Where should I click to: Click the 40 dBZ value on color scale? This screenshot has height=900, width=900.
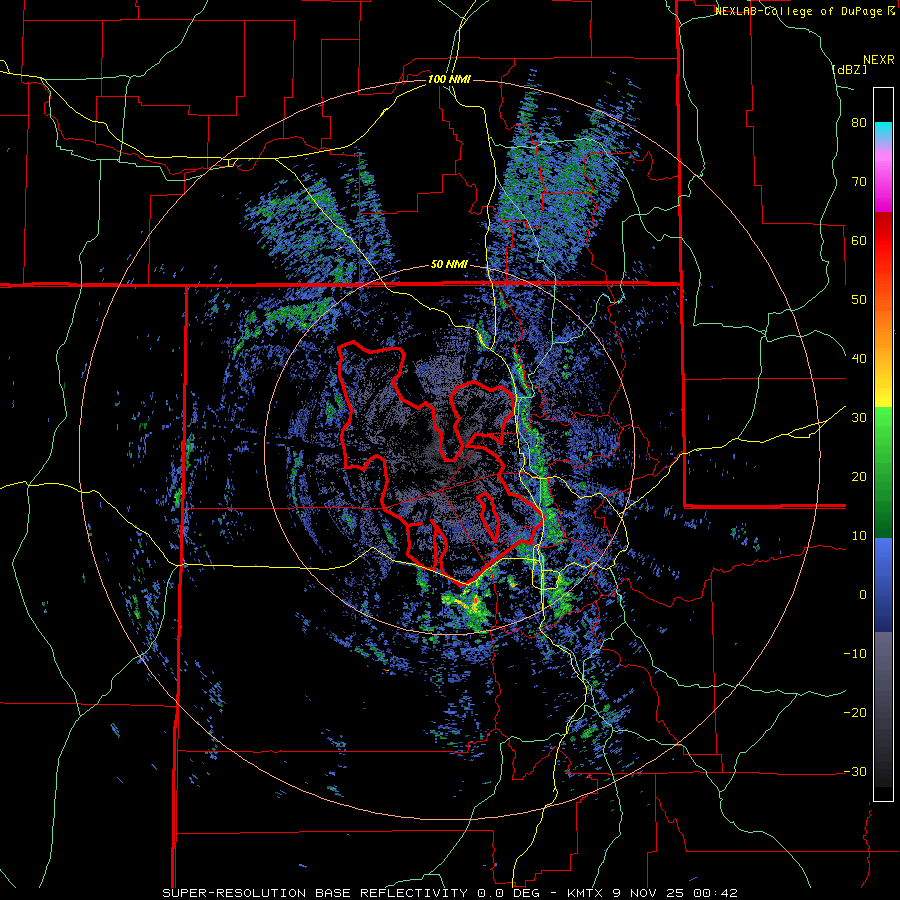coord(859,359)
